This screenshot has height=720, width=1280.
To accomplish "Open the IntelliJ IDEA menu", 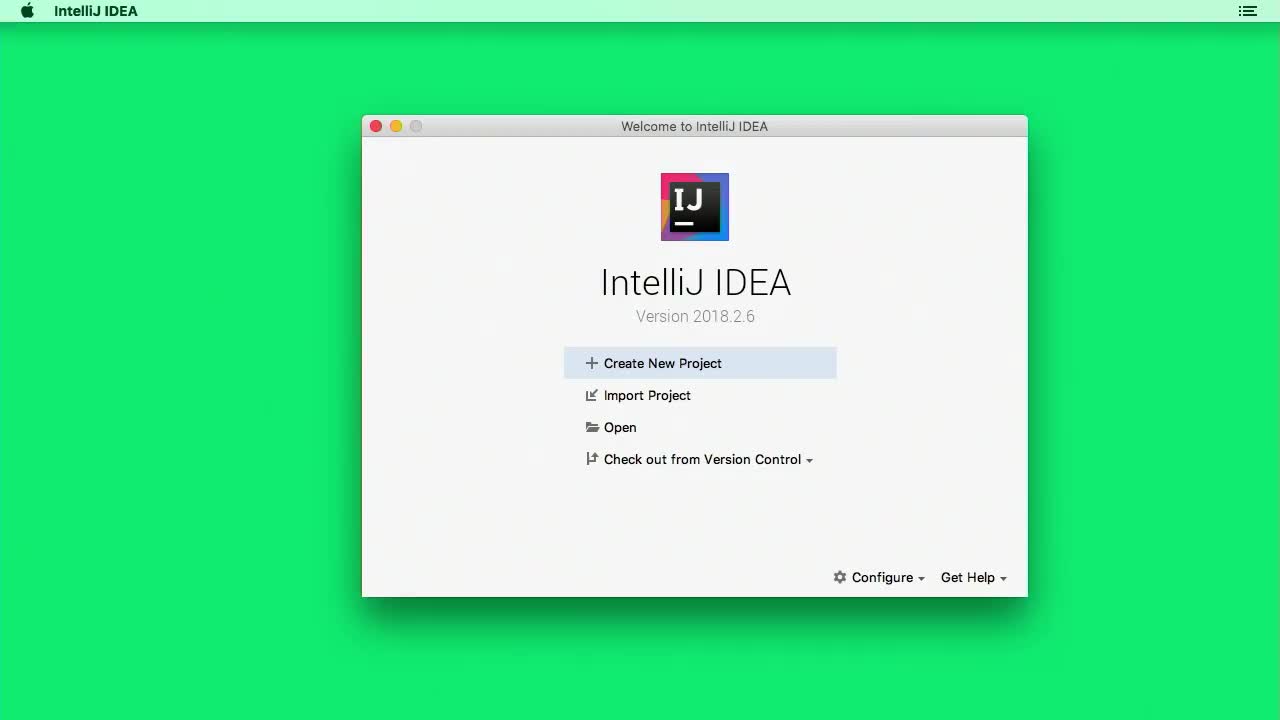I will pos(96,11).
